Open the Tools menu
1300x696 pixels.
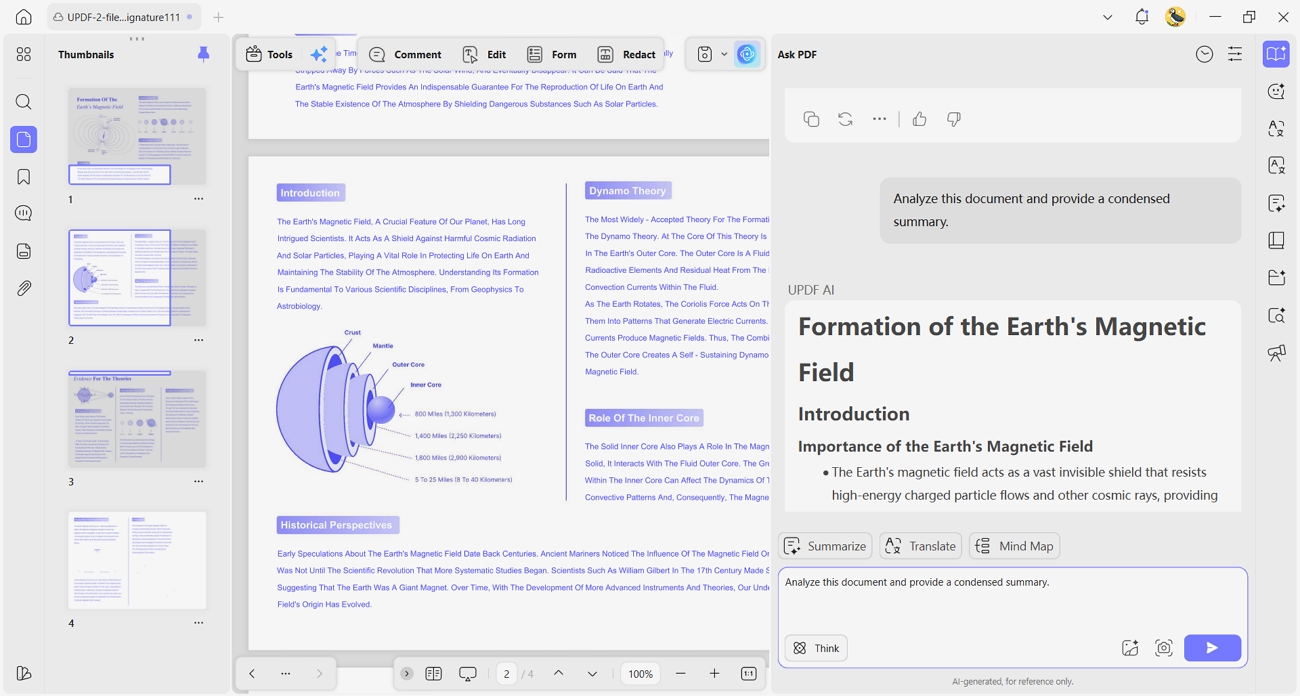(x=270, y=55)
